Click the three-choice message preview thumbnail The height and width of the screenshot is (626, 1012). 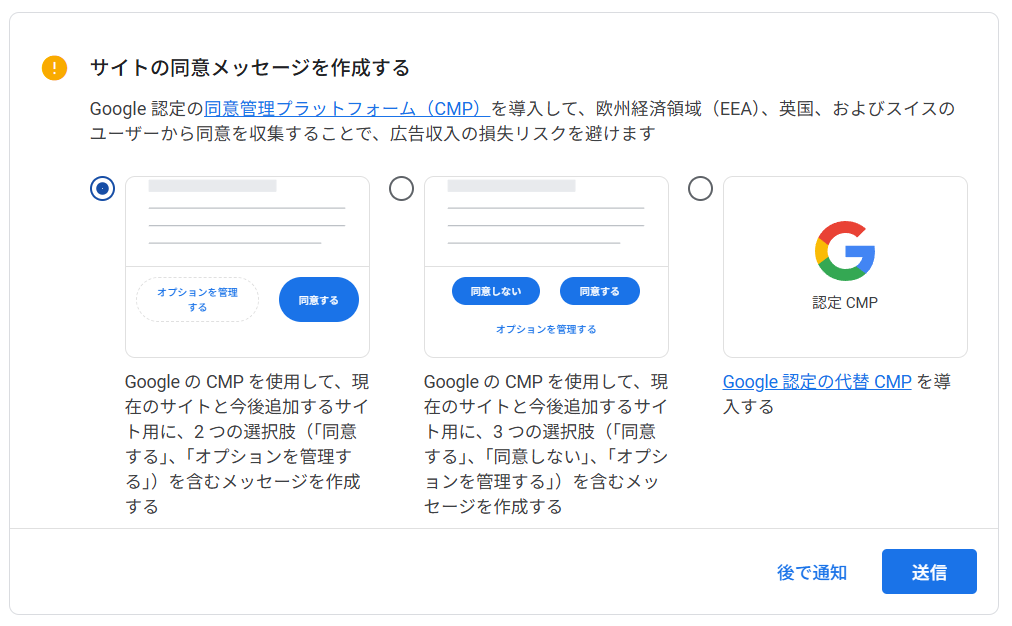click(x=546, y=220)
